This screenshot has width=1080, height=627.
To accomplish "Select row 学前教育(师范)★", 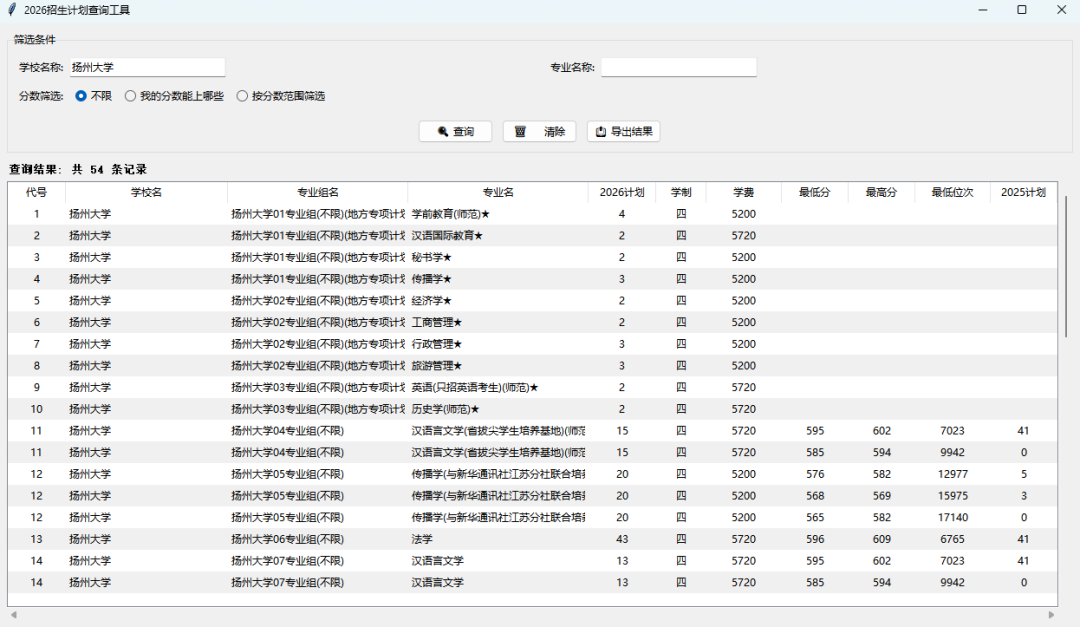I will click(x=532, y=214).
